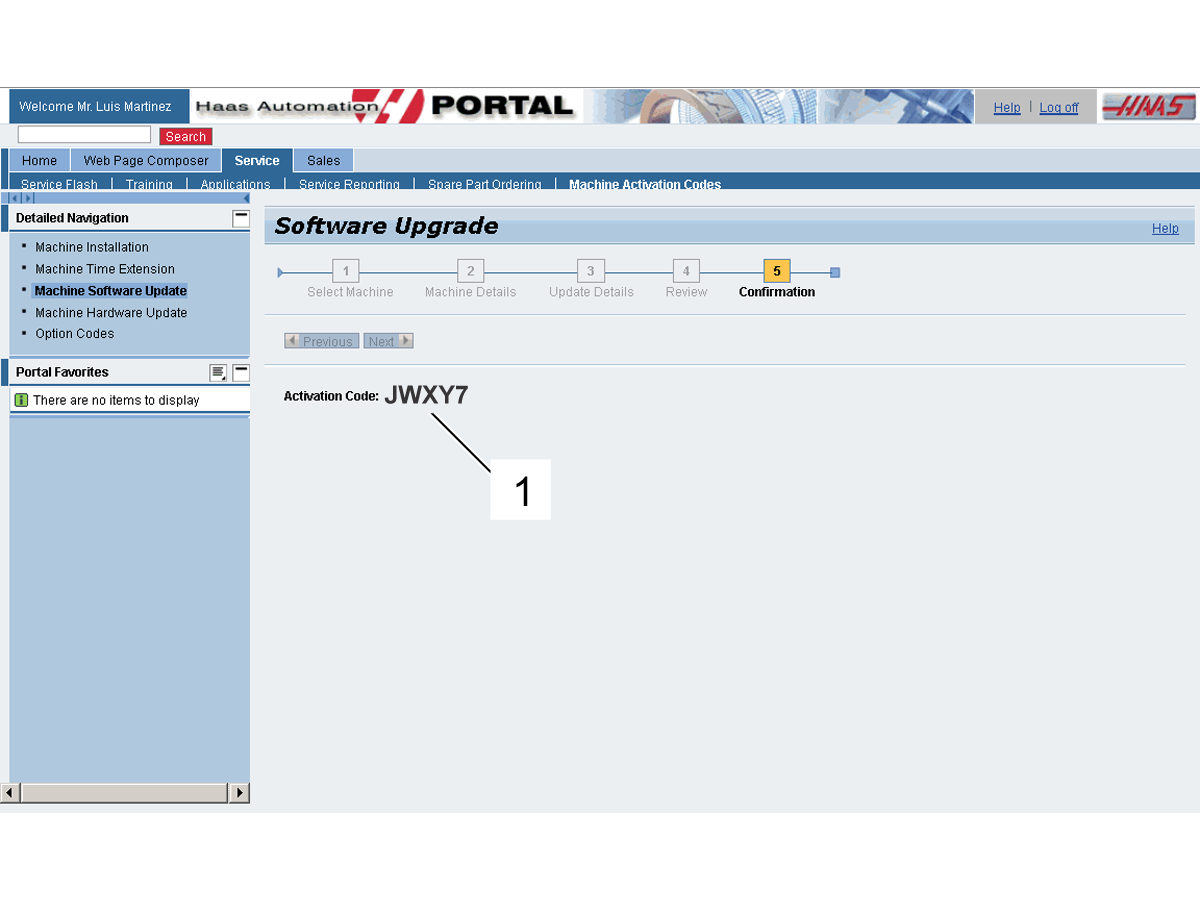Open Spare Part Ordering submenu item
1200x900 pixels.
coord(485,184)
